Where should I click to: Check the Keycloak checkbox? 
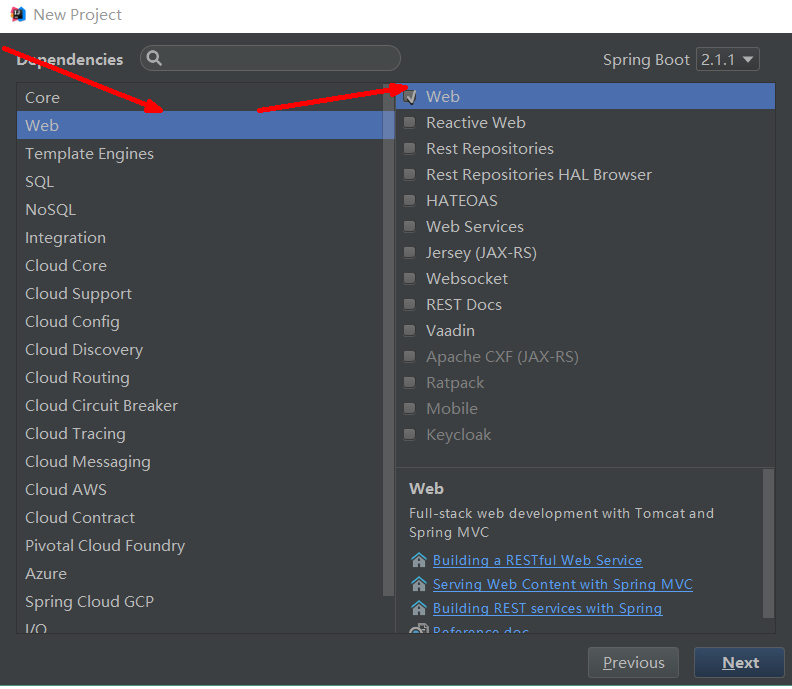coord(410,434)
